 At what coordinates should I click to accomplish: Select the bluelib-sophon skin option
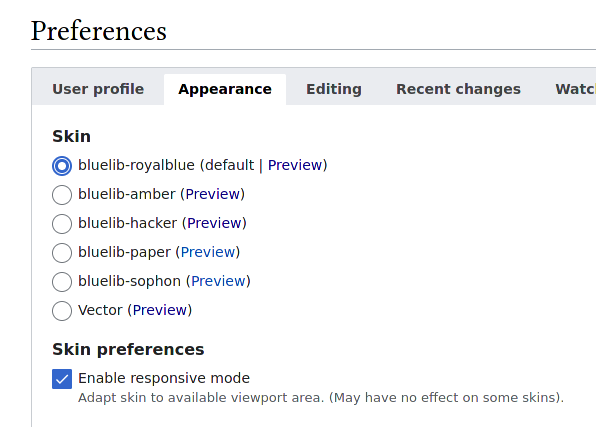pyautogui.click(x=62, y=282)
